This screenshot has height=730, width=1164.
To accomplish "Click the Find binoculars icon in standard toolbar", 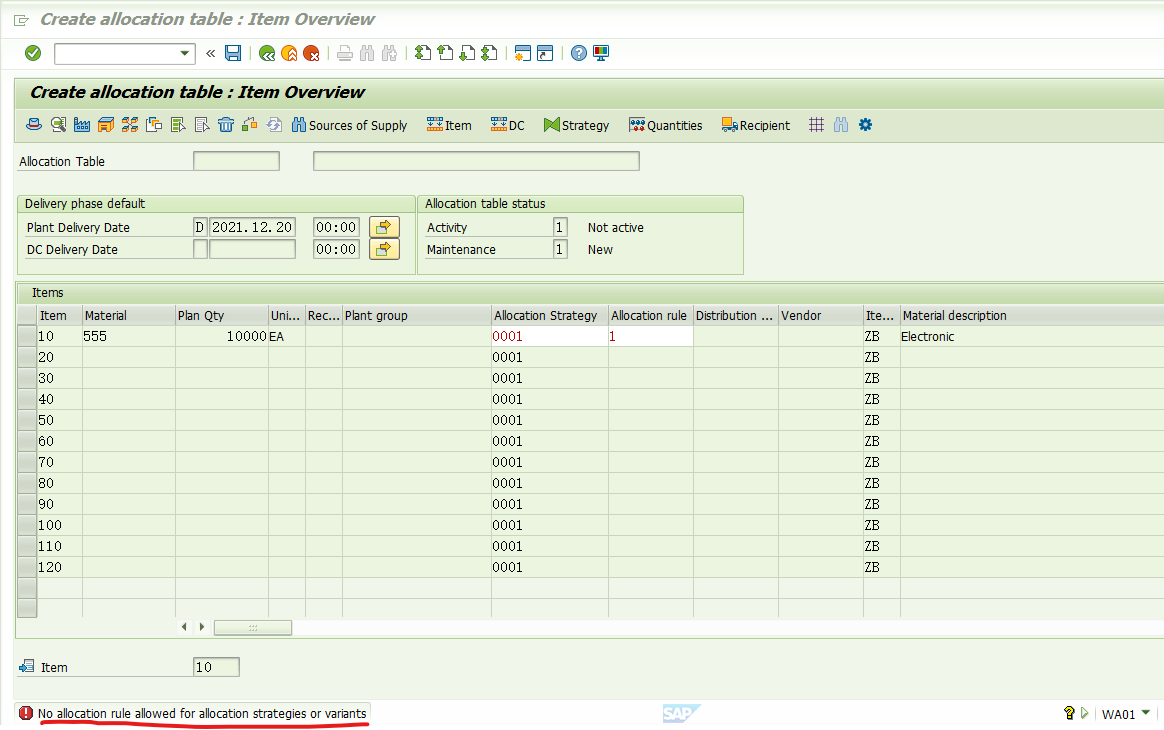I will click(367, 53).
